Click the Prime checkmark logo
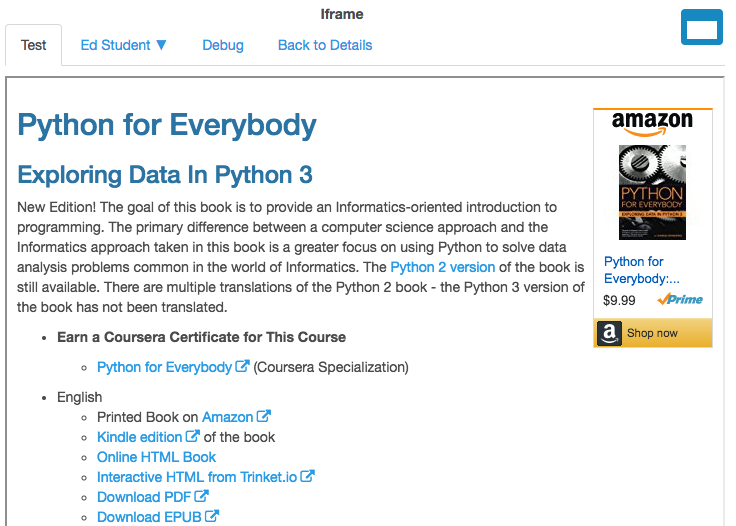 680,299
